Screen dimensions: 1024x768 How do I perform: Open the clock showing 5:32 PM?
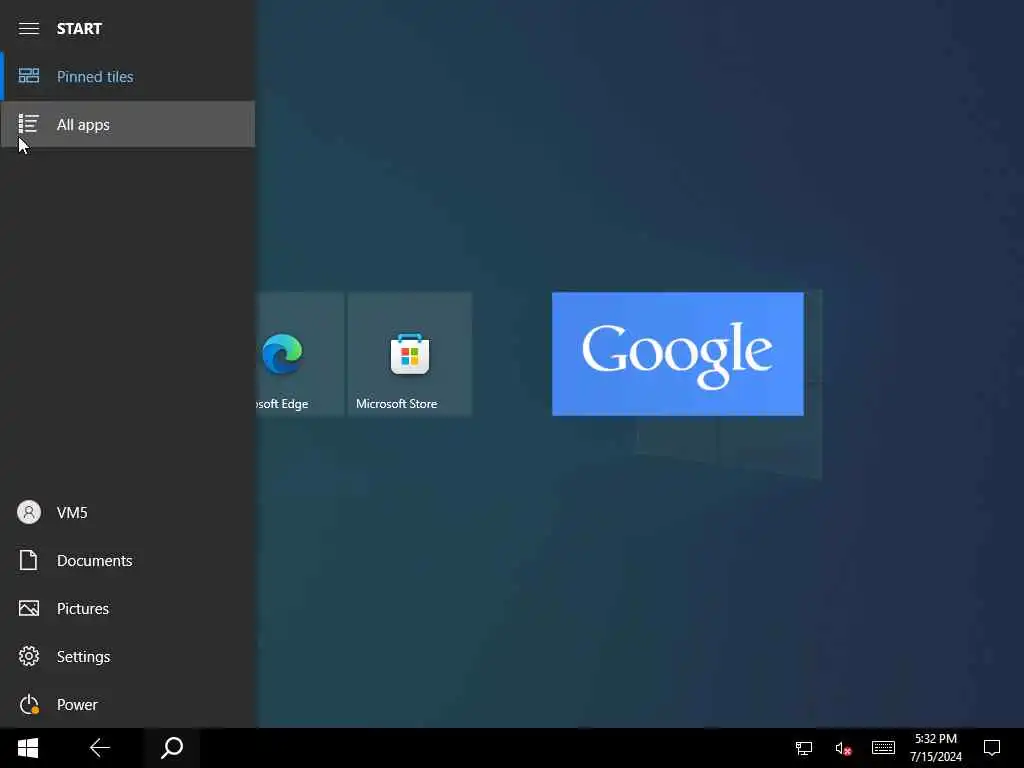pos(935,748)
